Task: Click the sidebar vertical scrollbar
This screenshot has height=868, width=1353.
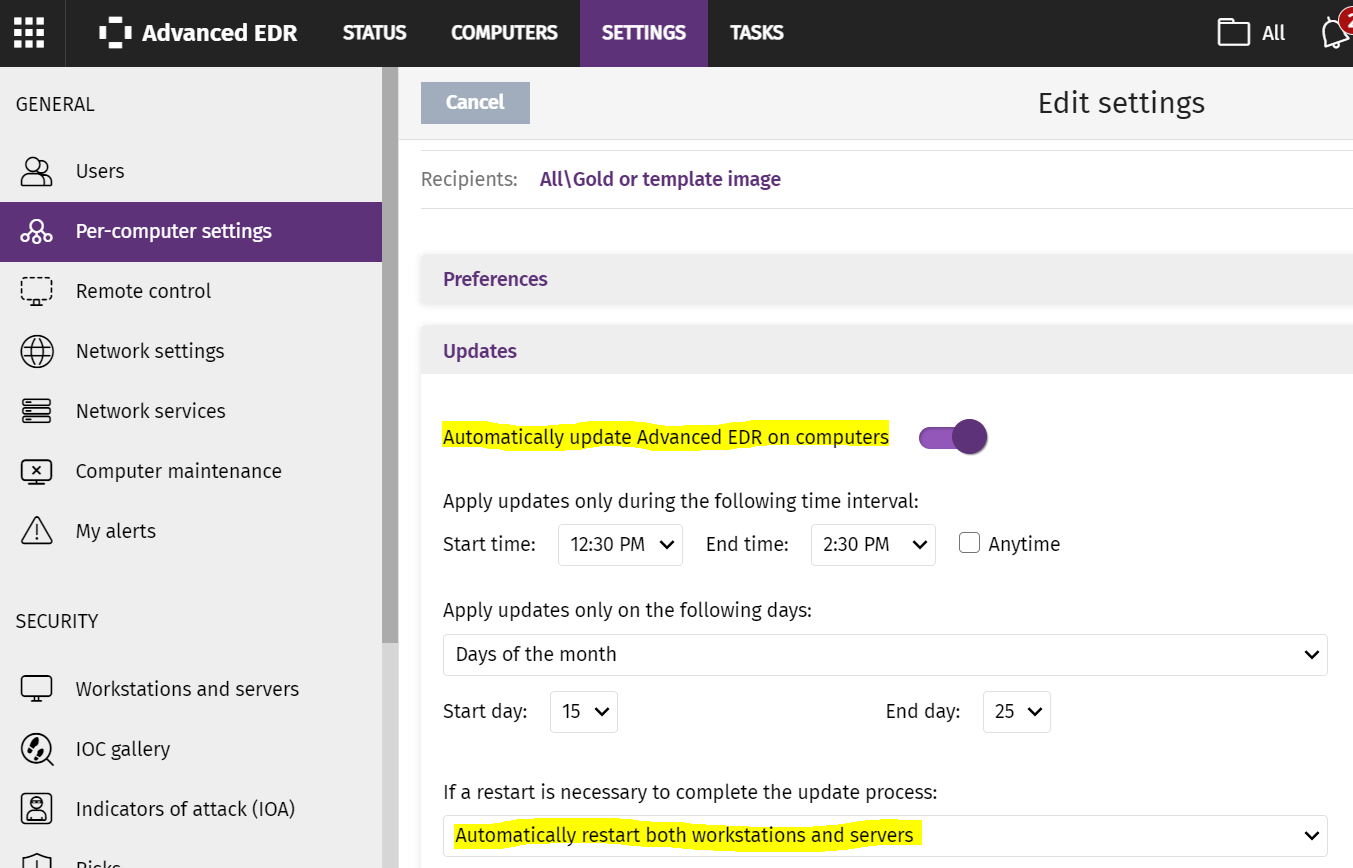Action: tap(390, 355)
